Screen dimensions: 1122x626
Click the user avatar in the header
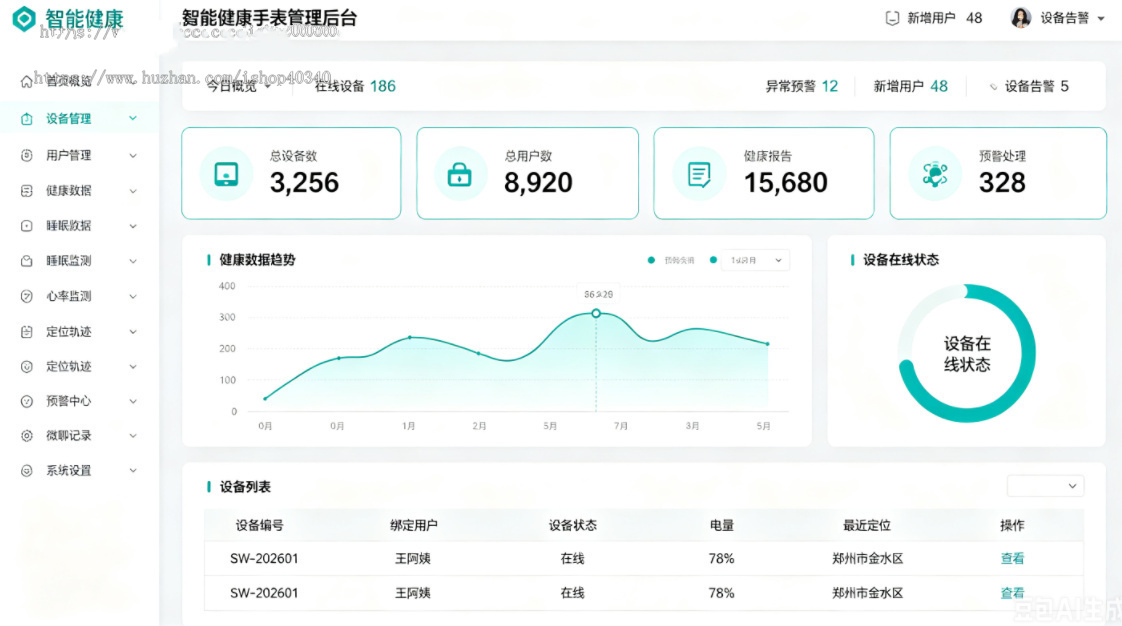coord(1020,18)
